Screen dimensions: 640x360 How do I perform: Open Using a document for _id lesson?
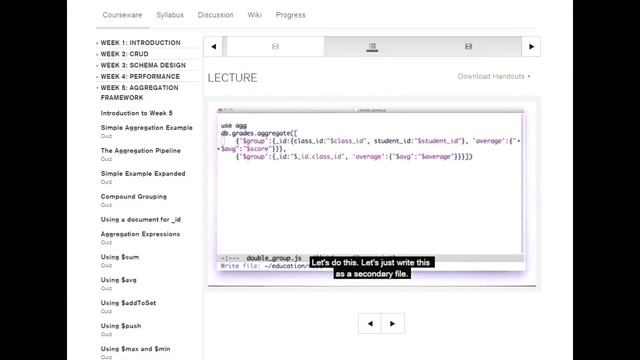140,220
